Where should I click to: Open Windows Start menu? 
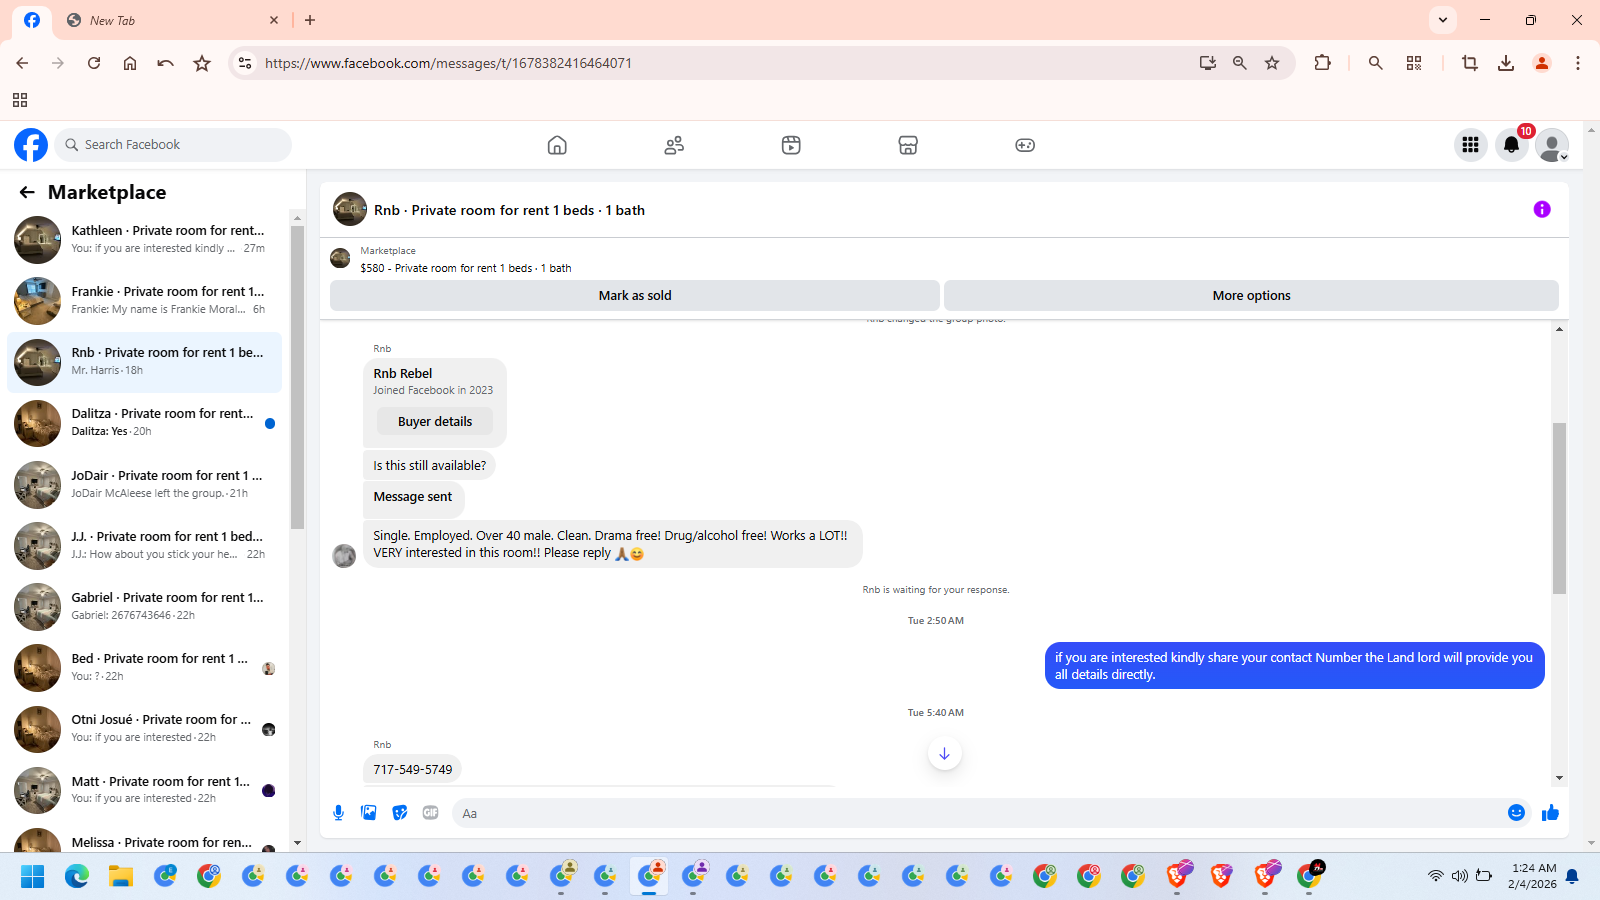(33, 877)
